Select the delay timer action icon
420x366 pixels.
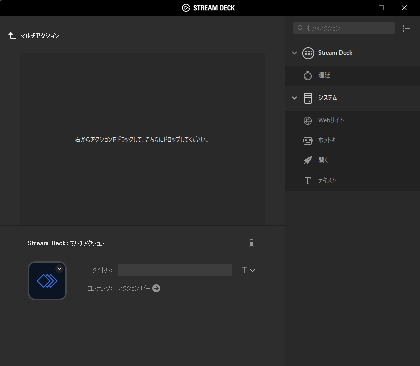pyautogui.click(x=308, y=75)
